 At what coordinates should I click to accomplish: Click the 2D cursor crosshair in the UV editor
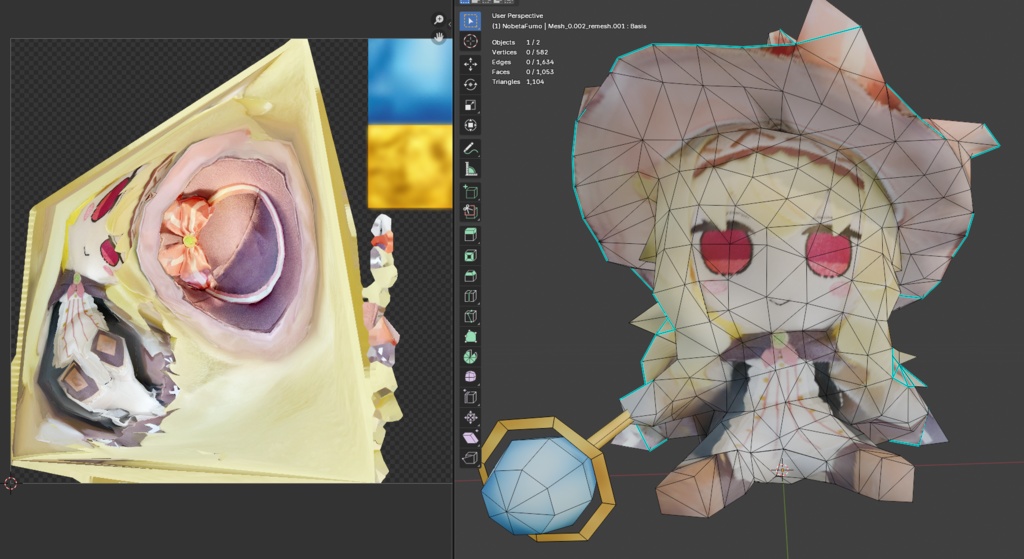click(x=10, y=483)
